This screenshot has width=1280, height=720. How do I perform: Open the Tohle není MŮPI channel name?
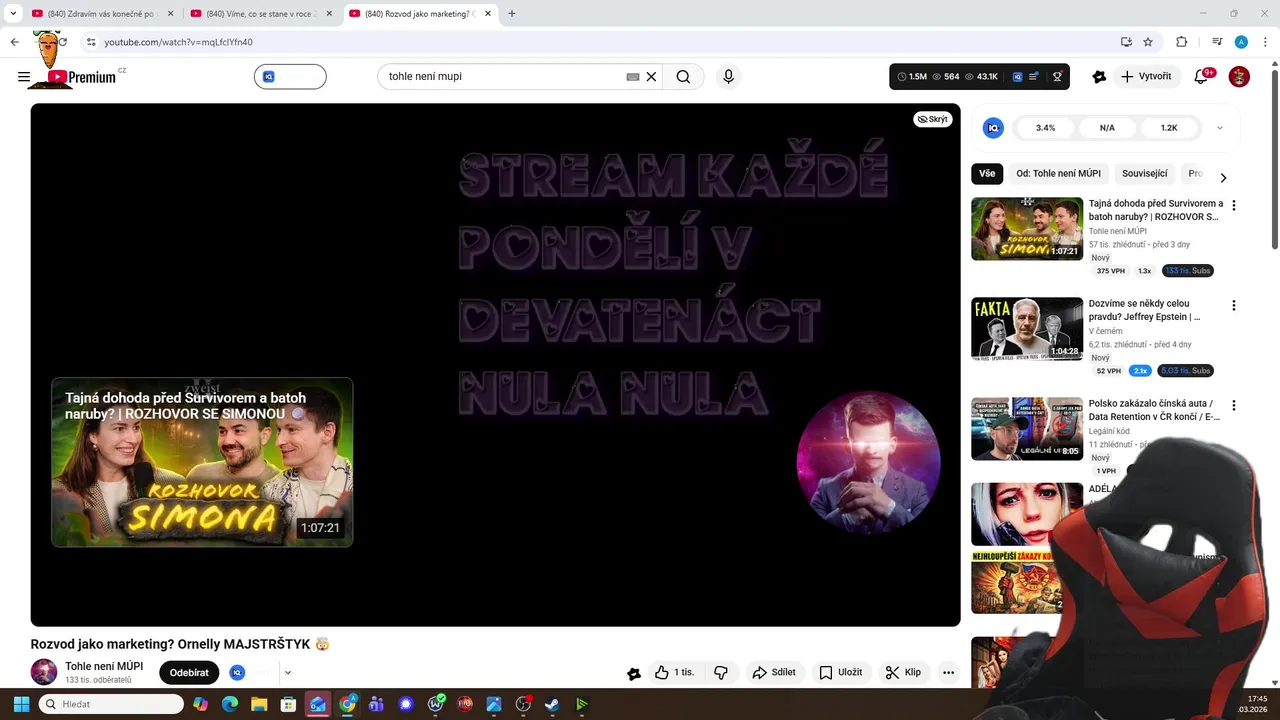[x=104, y=666]
